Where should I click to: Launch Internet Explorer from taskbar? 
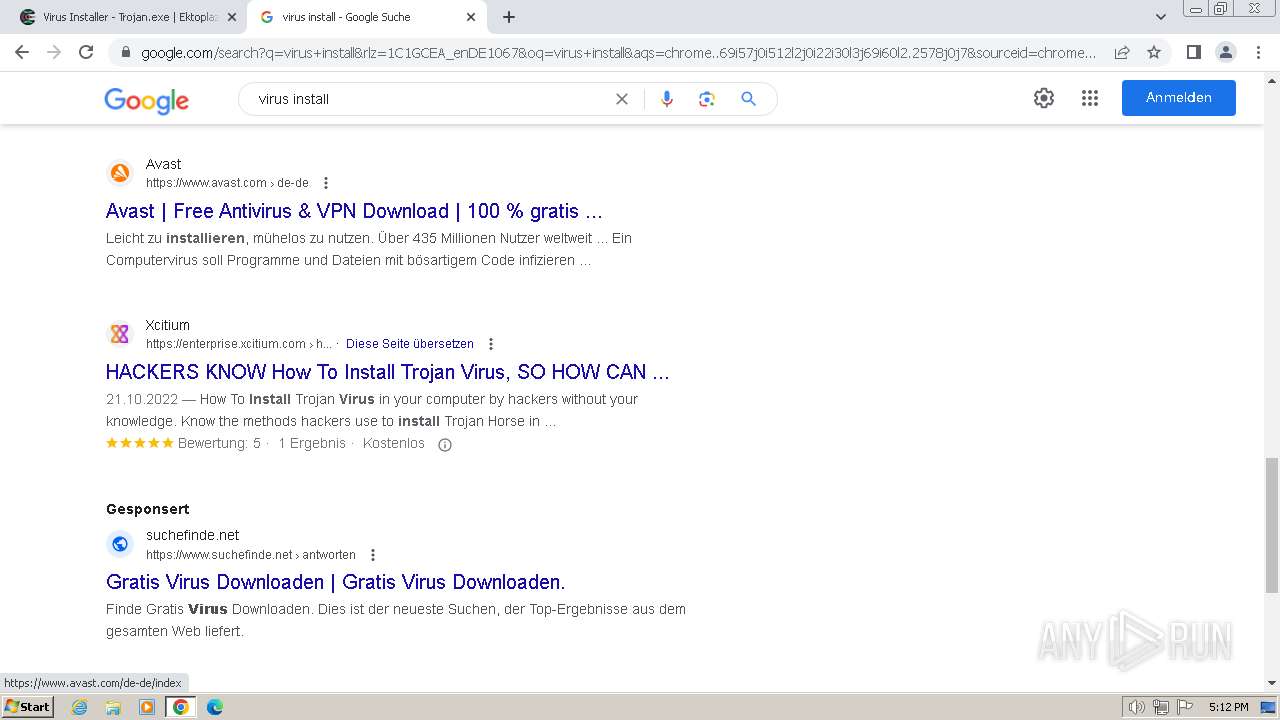click(79, 707)
